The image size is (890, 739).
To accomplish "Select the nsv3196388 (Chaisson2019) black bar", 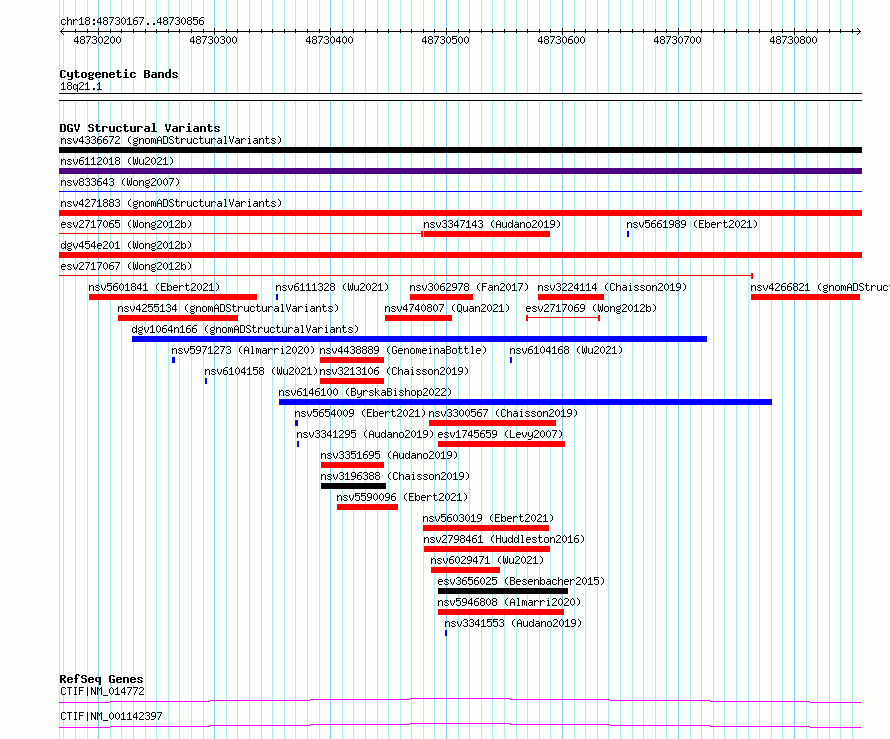I will 353,486.
